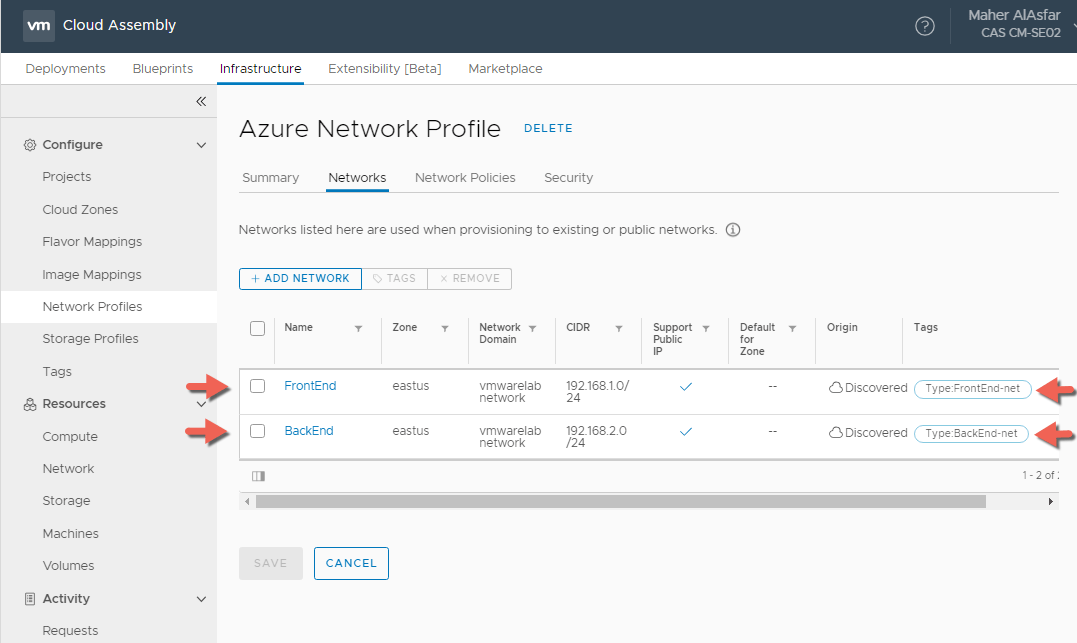Image resolution: width=1077 pixels, height=643 pixels.
Task: Select Storage Profiles in the sidebar
Action: pos(90,339)
